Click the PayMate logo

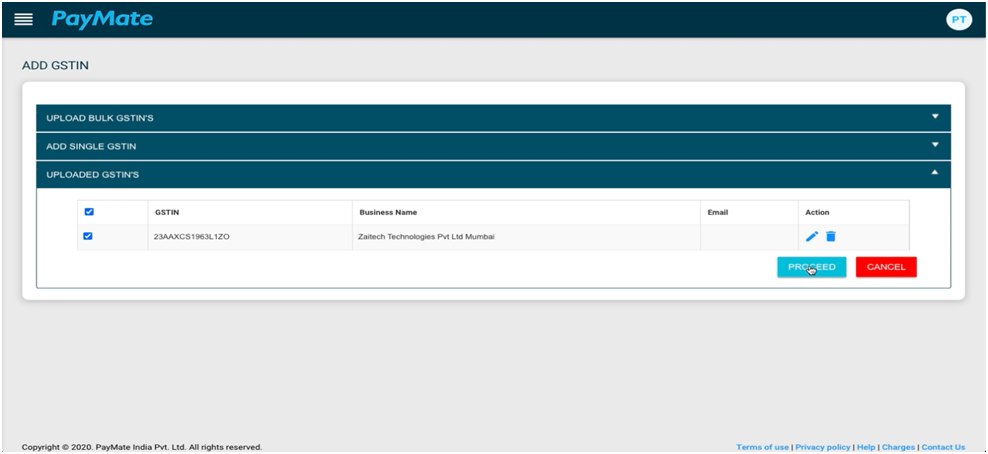click(x=102, y=19)
